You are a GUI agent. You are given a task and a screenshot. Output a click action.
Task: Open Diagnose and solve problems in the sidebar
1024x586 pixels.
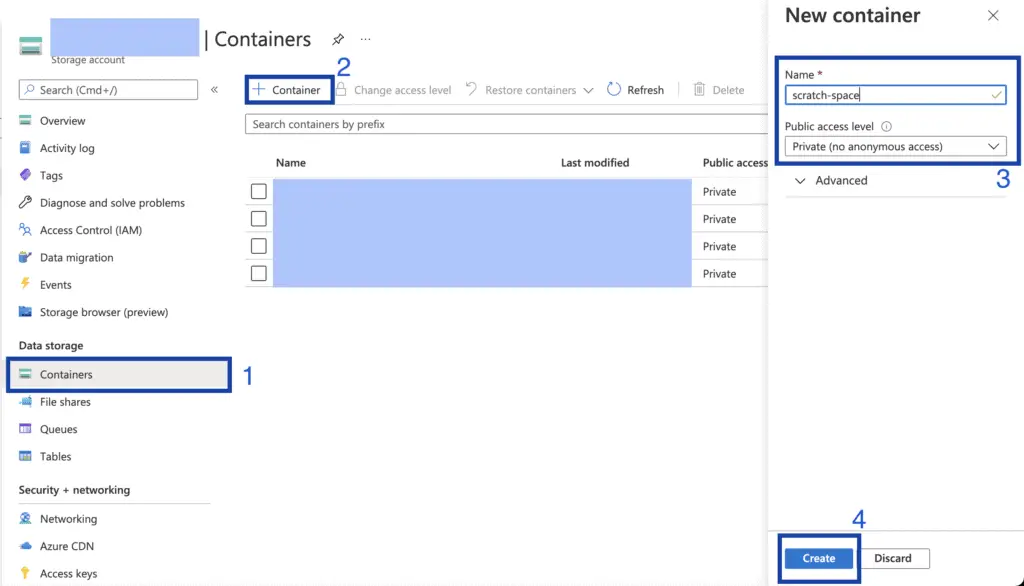coord(112,203)
